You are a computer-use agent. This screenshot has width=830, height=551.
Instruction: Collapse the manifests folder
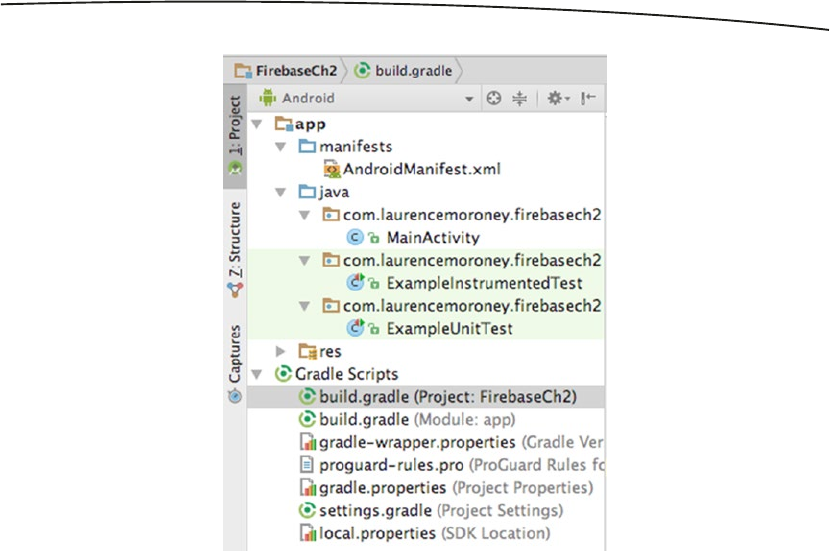(281, 147)
